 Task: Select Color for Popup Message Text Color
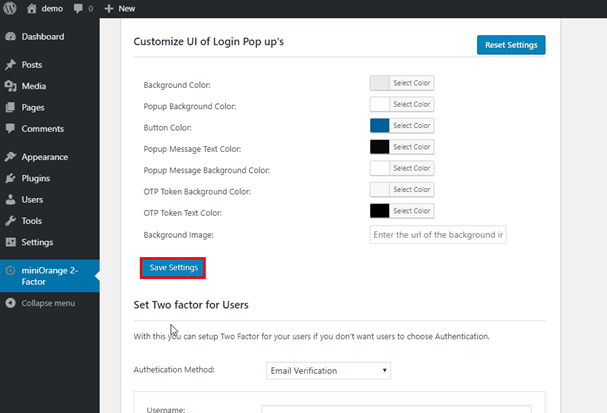[x=412, y=147]
